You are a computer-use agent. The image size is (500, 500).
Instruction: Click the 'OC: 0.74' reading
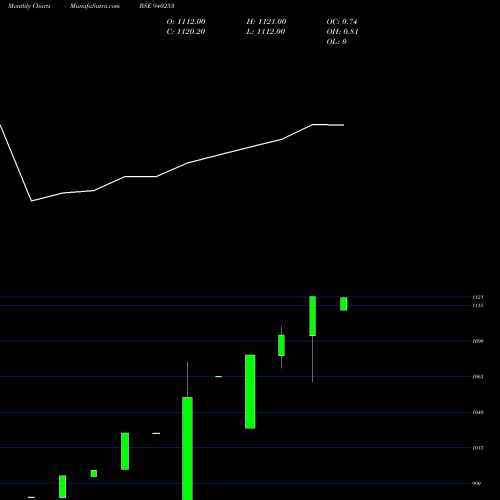point(342,22)
